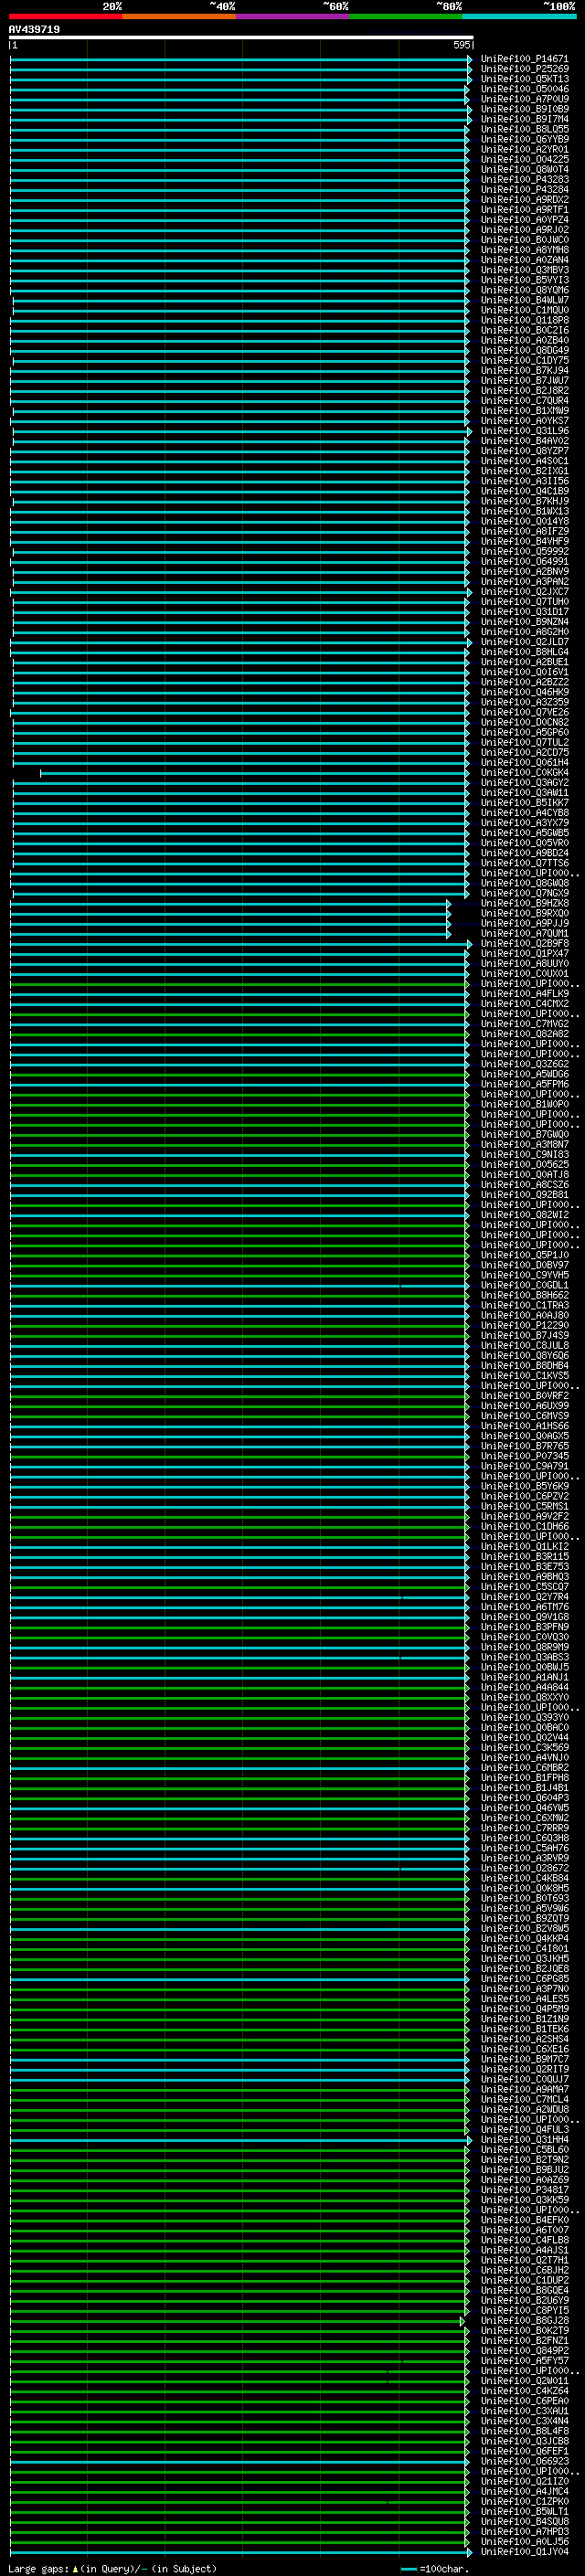Click the white query sequence ruler bar
Image resolution: width=585 pixels, height=2576 pixels.
240,38
